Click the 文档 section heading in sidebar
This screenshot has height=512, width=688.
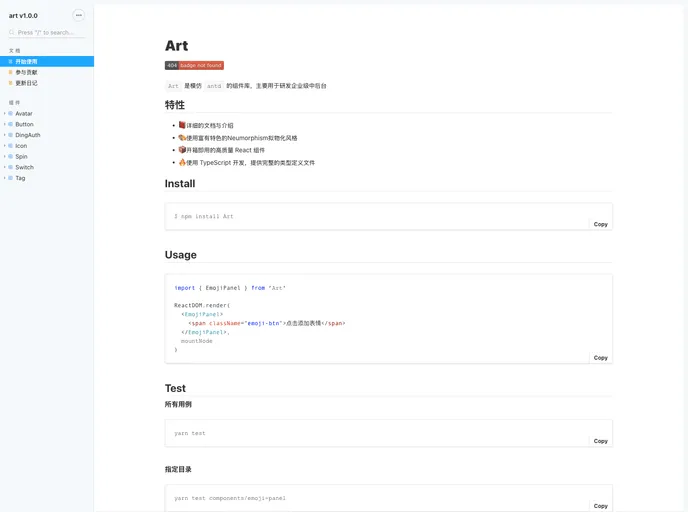pos(14,51)
